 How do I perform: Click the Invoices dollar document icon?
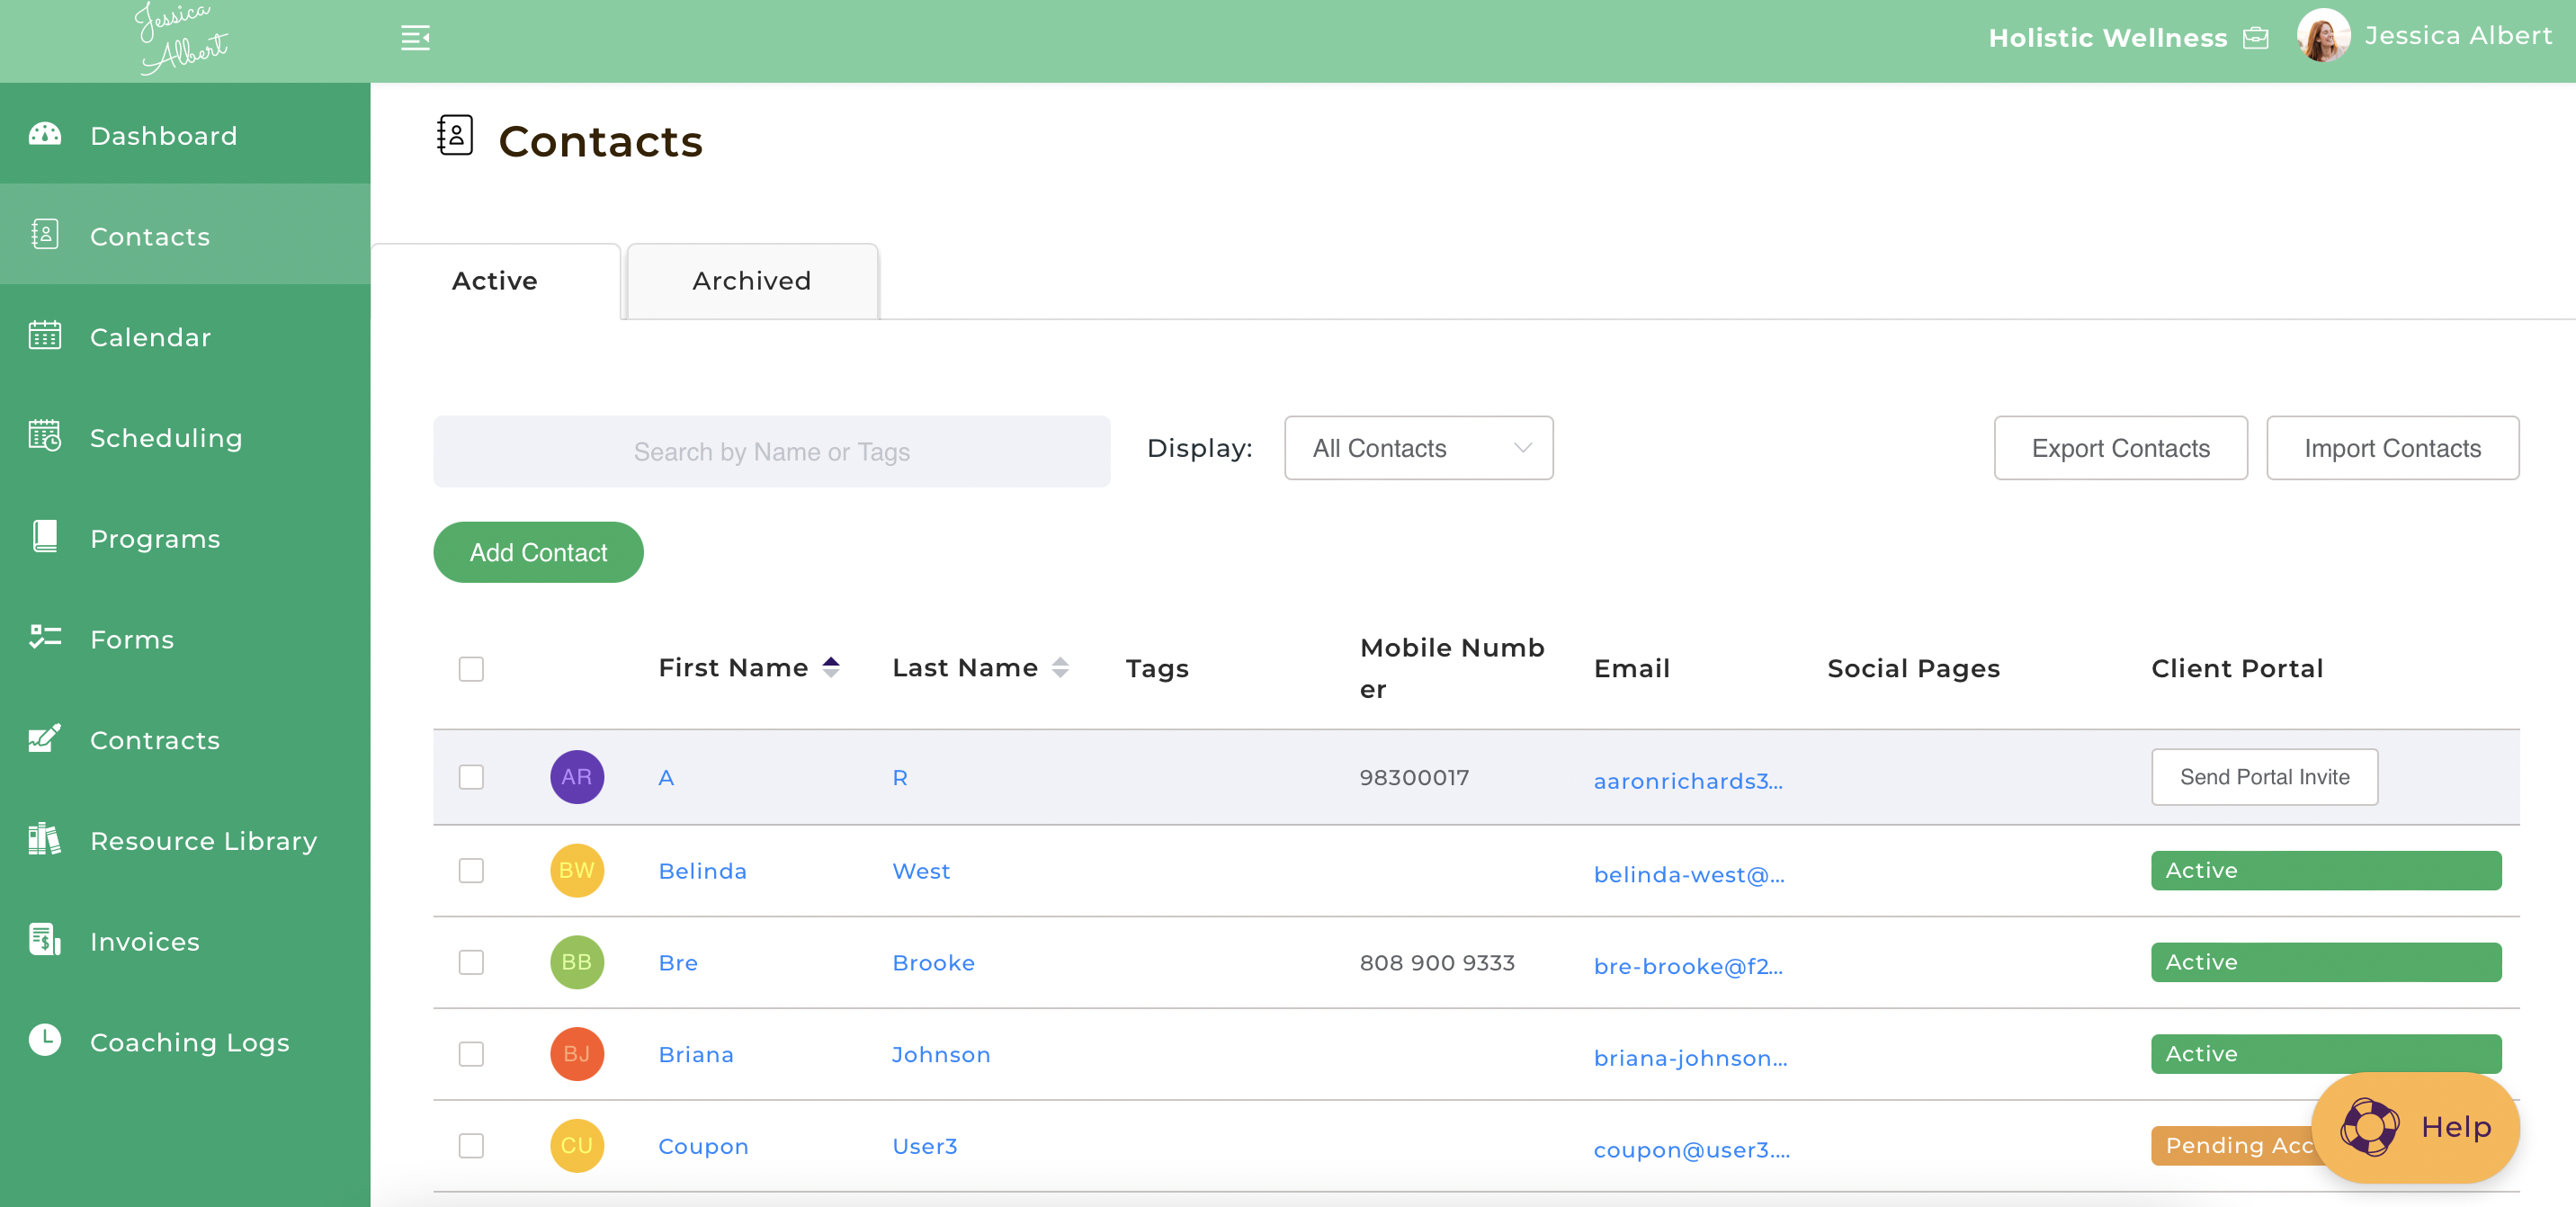(45, 940)
